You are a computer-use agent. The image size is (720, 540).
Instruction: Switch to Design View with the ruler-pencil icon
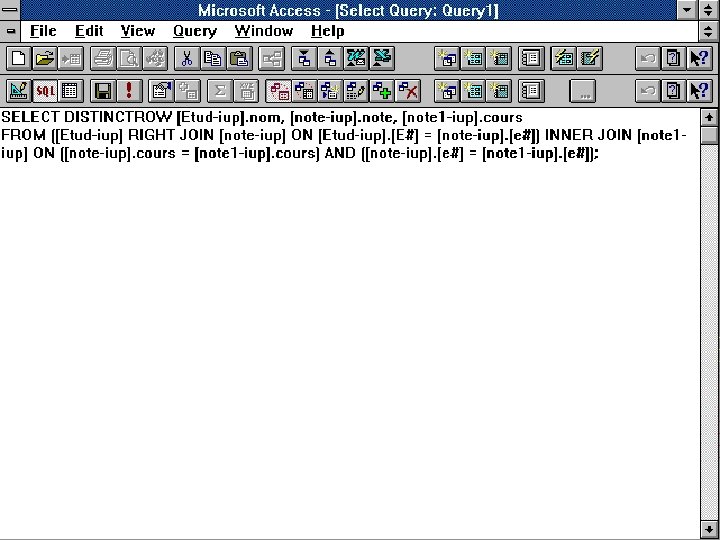(19, 91)
